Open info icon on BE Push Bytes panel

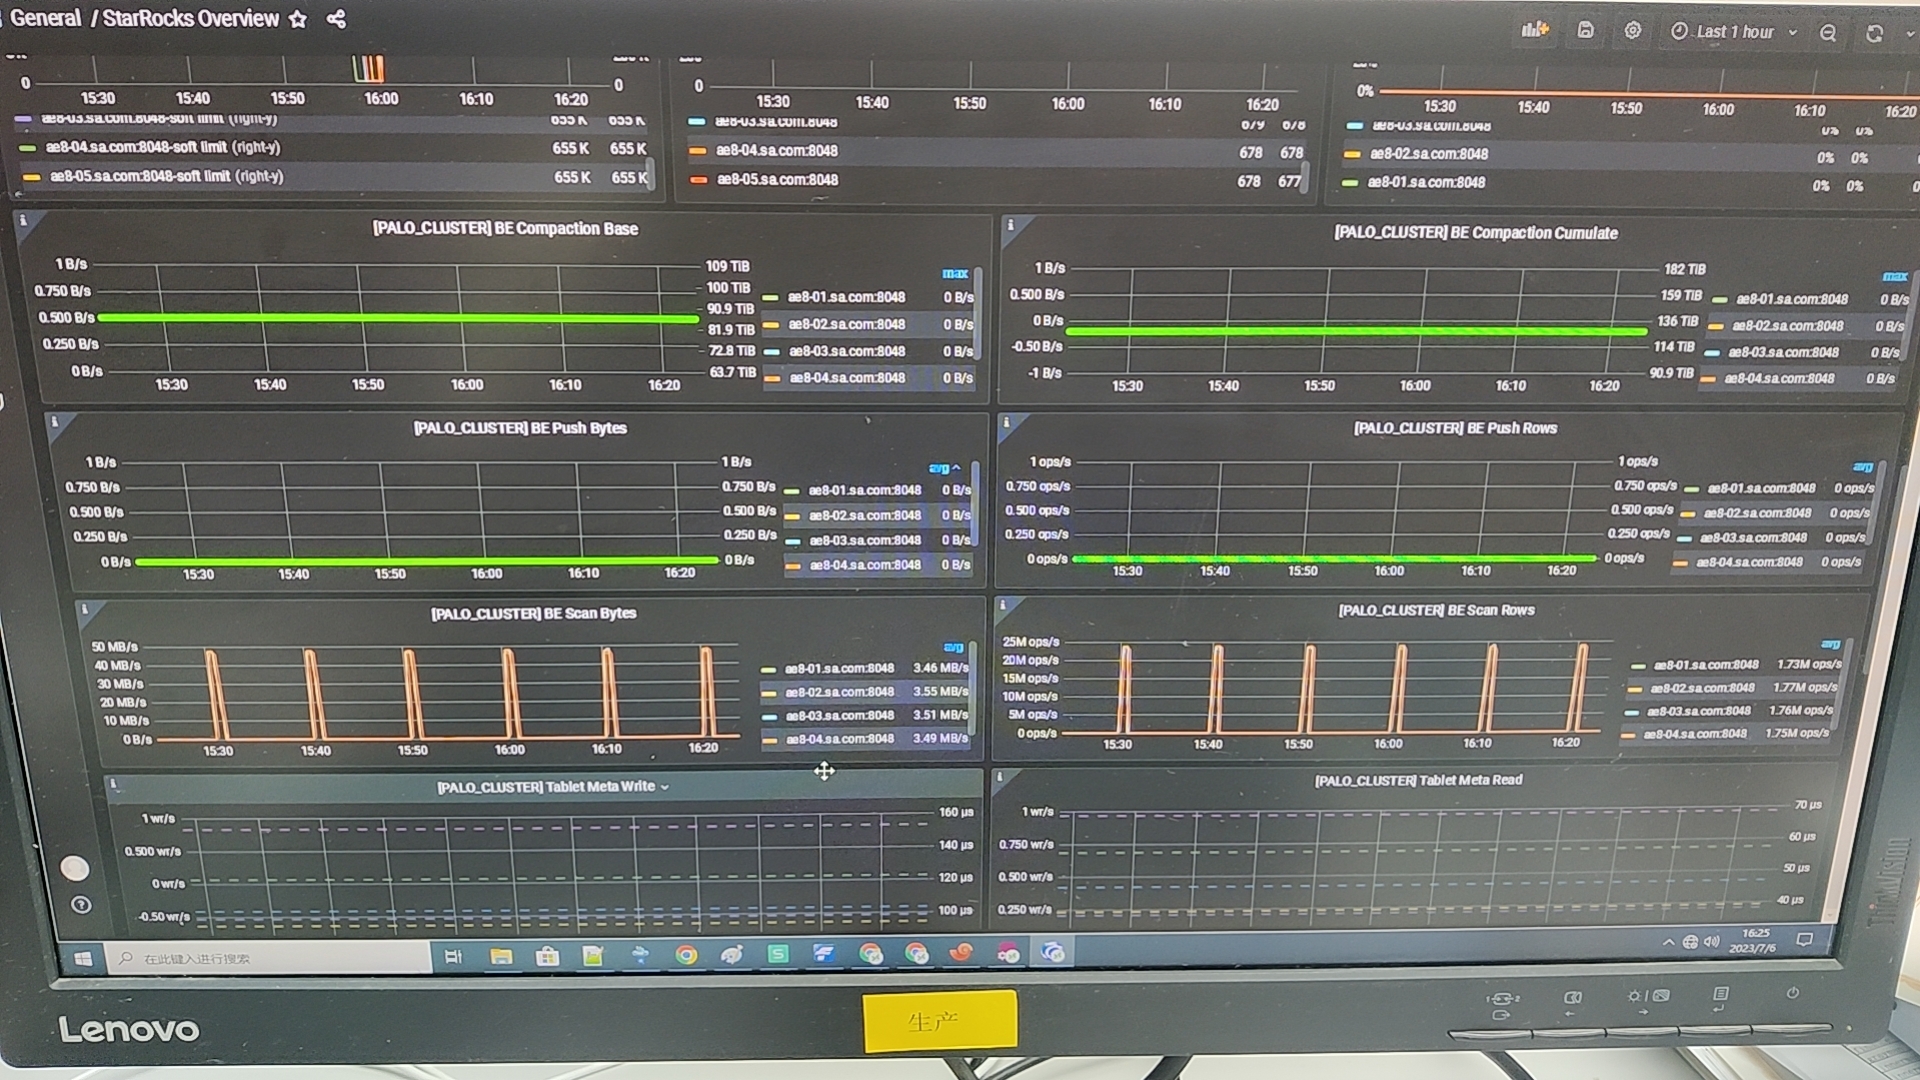pos(55,422)
